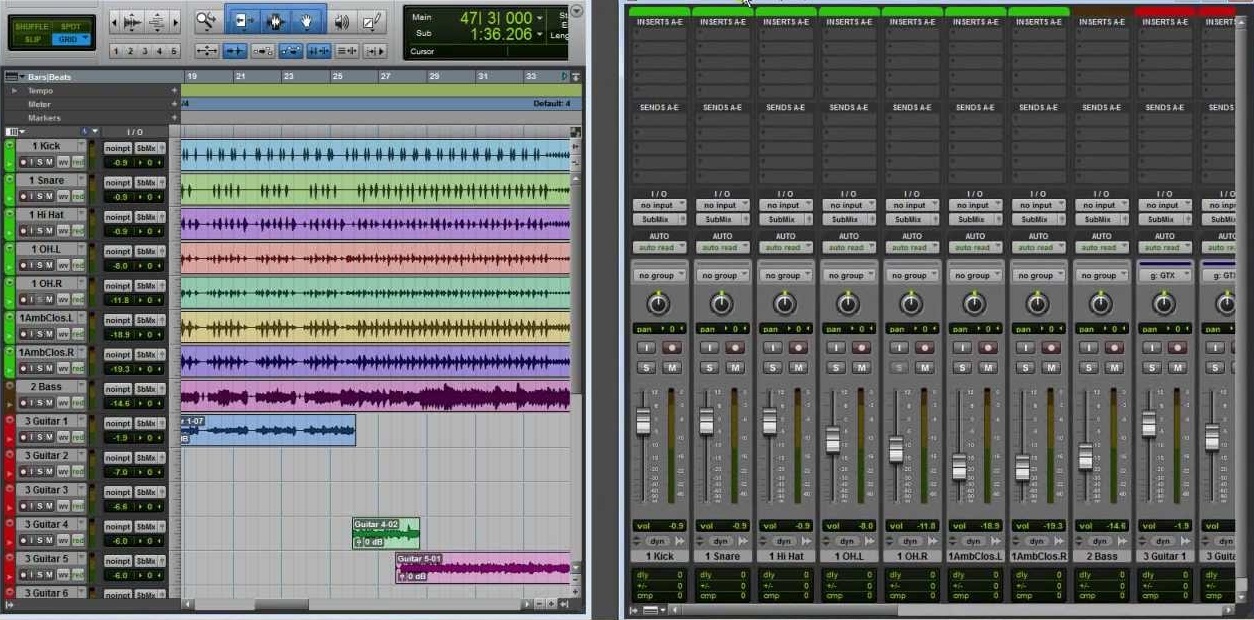Open the no group selector on 1 Kick channel
This screenshot has width=1254, height=620.
(659, 274)
